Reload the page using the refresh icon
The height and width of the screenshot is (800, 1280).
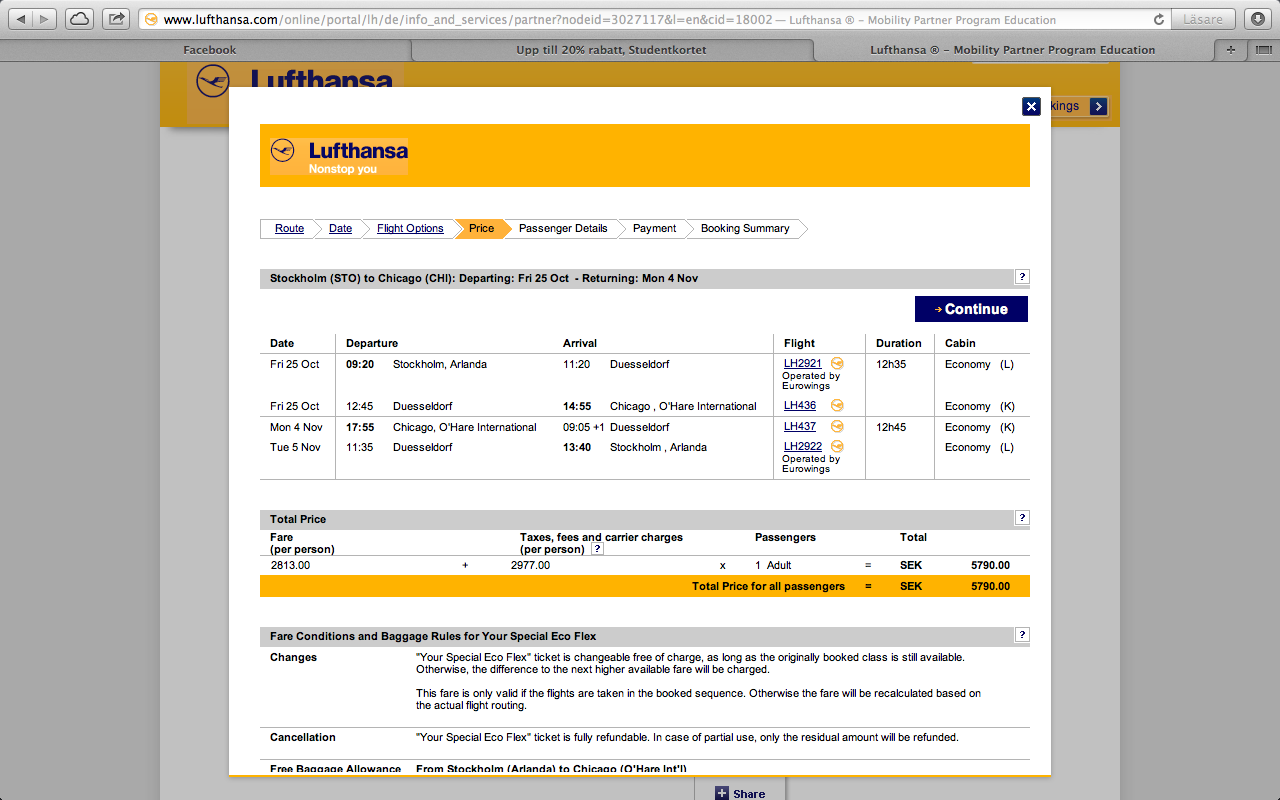point(1159,19)
